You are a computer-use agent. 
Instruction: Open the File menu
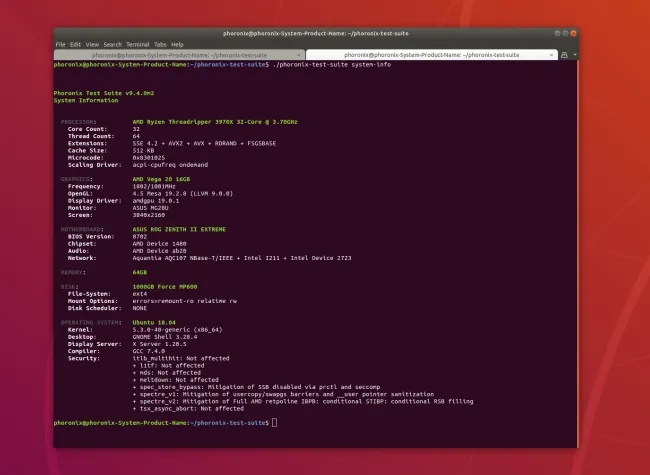coord(61,44)
